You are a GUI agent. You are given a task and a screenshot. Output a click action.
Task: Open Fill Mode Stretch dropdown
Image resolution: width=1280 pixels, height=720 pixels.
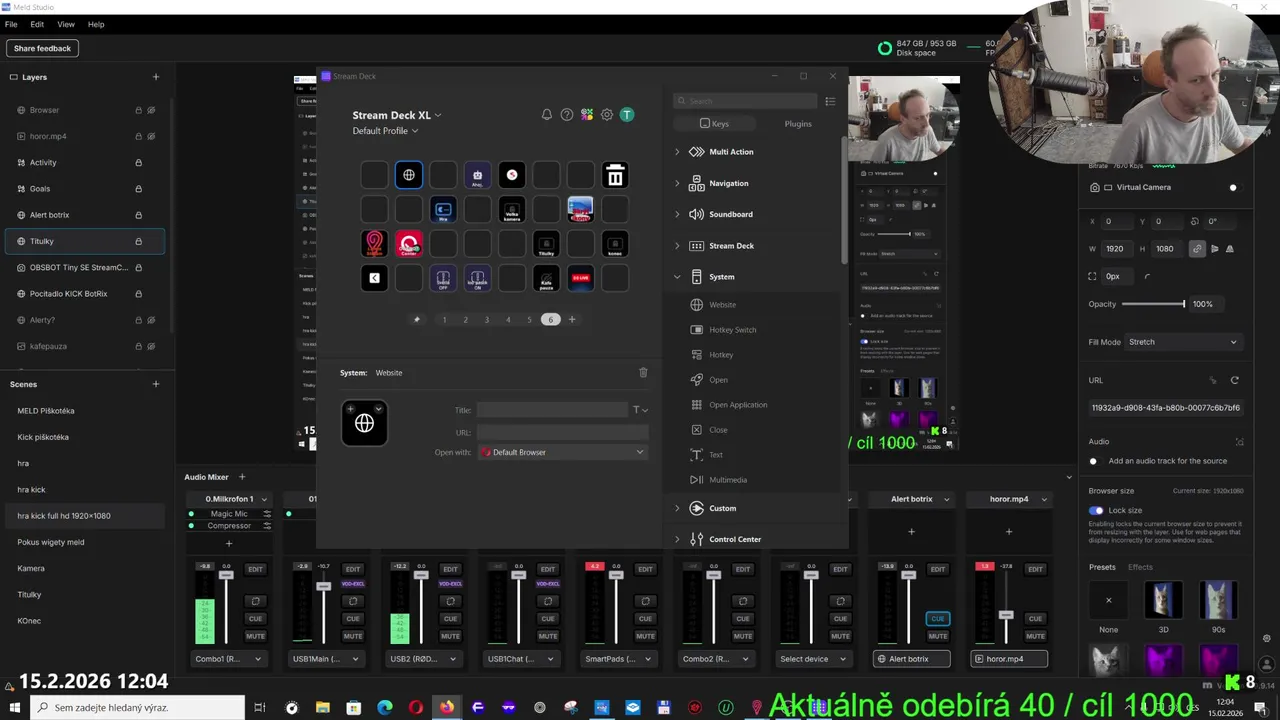pyautogui.click(x=1183, y=342)
